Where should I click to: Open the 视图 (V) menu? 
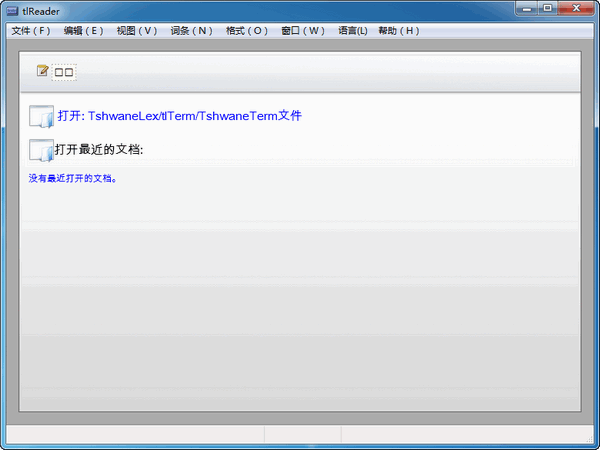tap(137, 31)
